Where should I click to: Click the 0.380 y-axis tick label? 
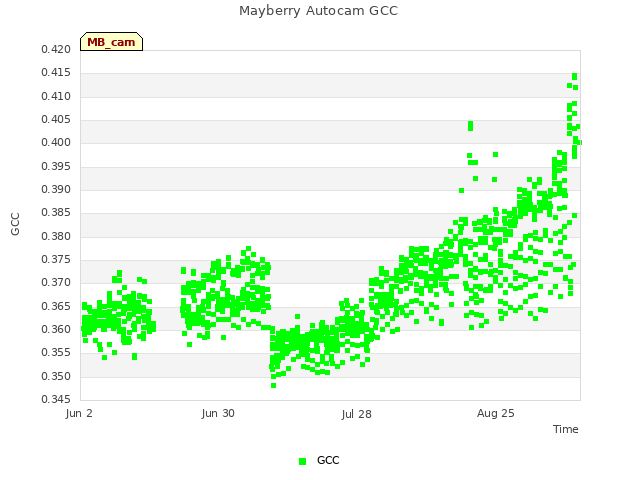(56, 236)
